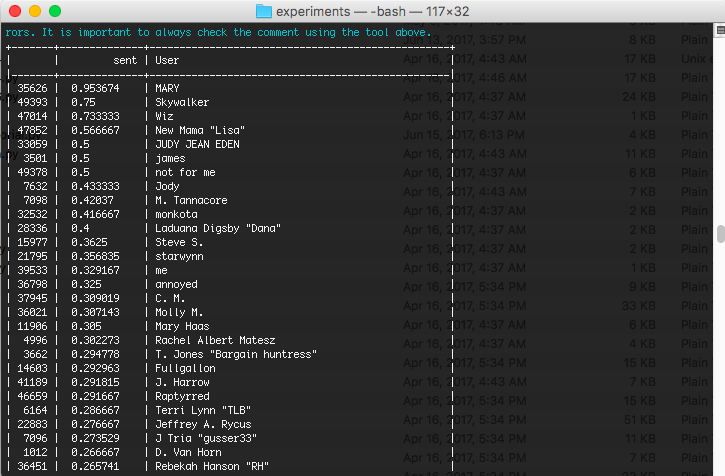Click the index value 33059
Image resolution: width=725 pixels, height=476 pixels.
[32, 144]
